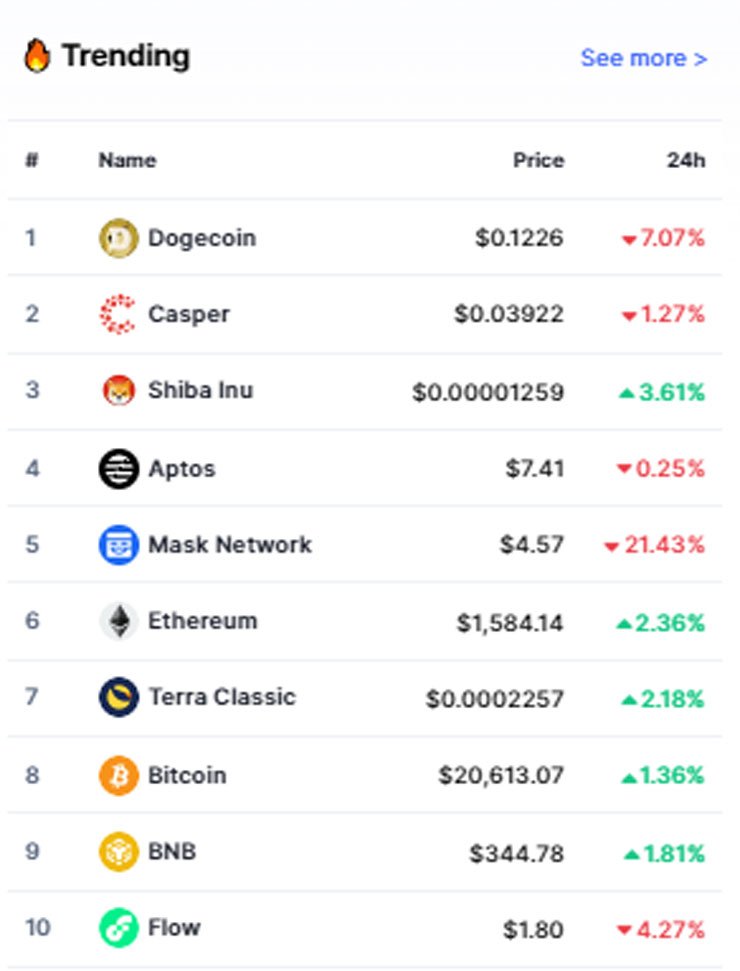Click the red Casper logo icon
Viewport: 740px width, 971px height.
click(x=118, y=315)
